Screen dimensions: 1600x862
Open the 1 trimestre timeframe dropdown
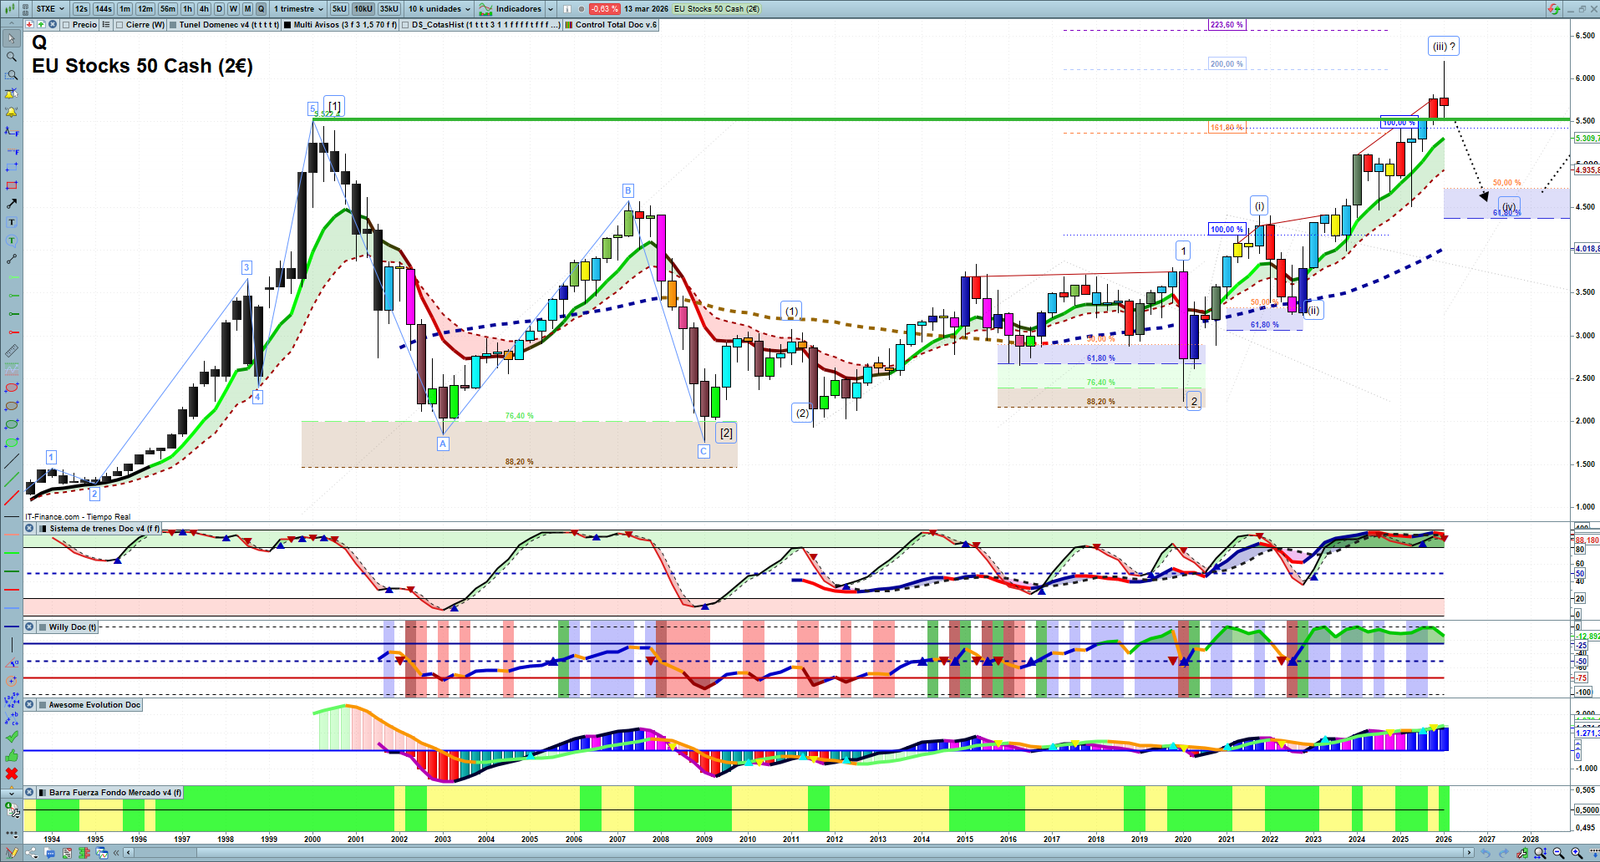[x=299, y=9]
